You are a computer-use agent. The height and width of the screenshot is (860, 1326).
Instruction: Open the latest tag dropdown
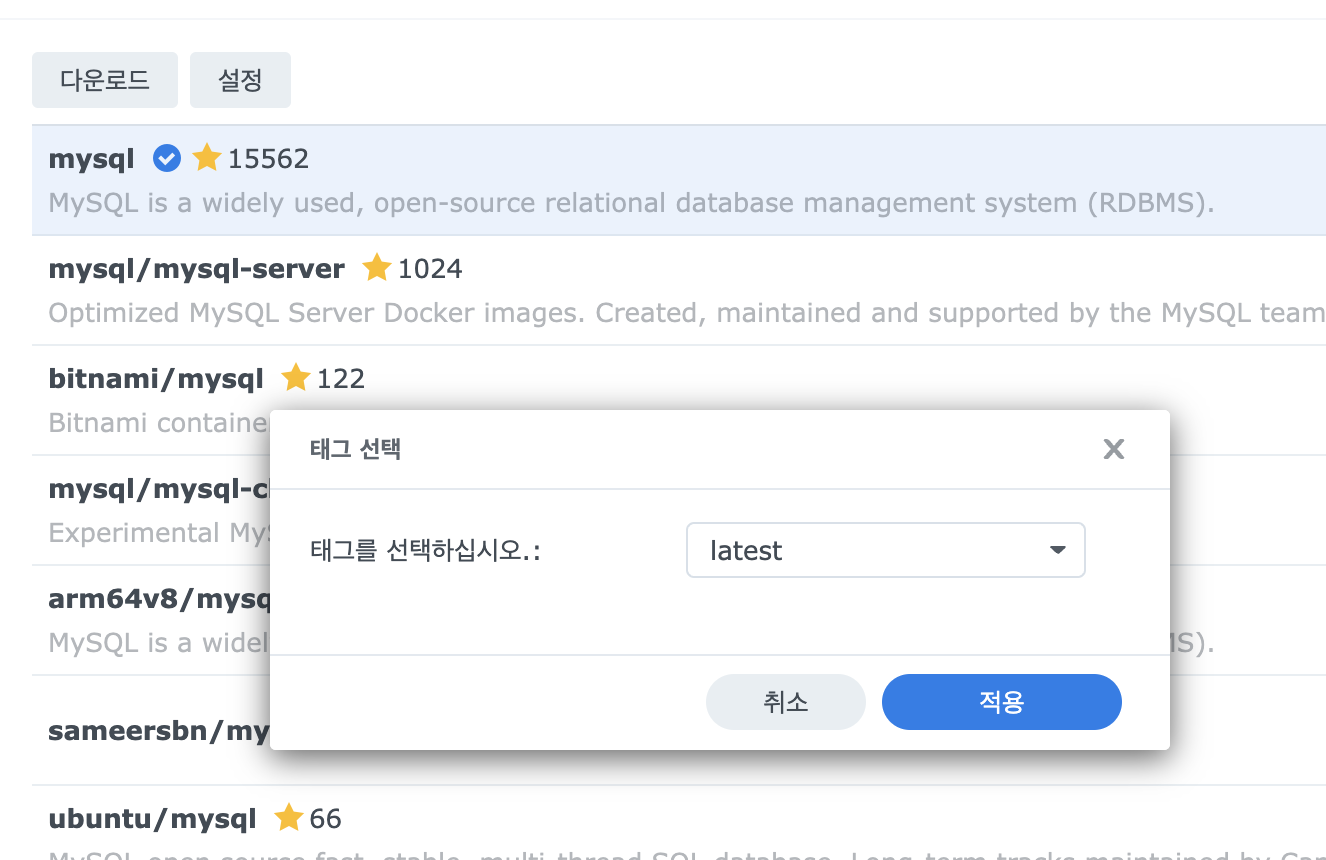tap(885, 550)
